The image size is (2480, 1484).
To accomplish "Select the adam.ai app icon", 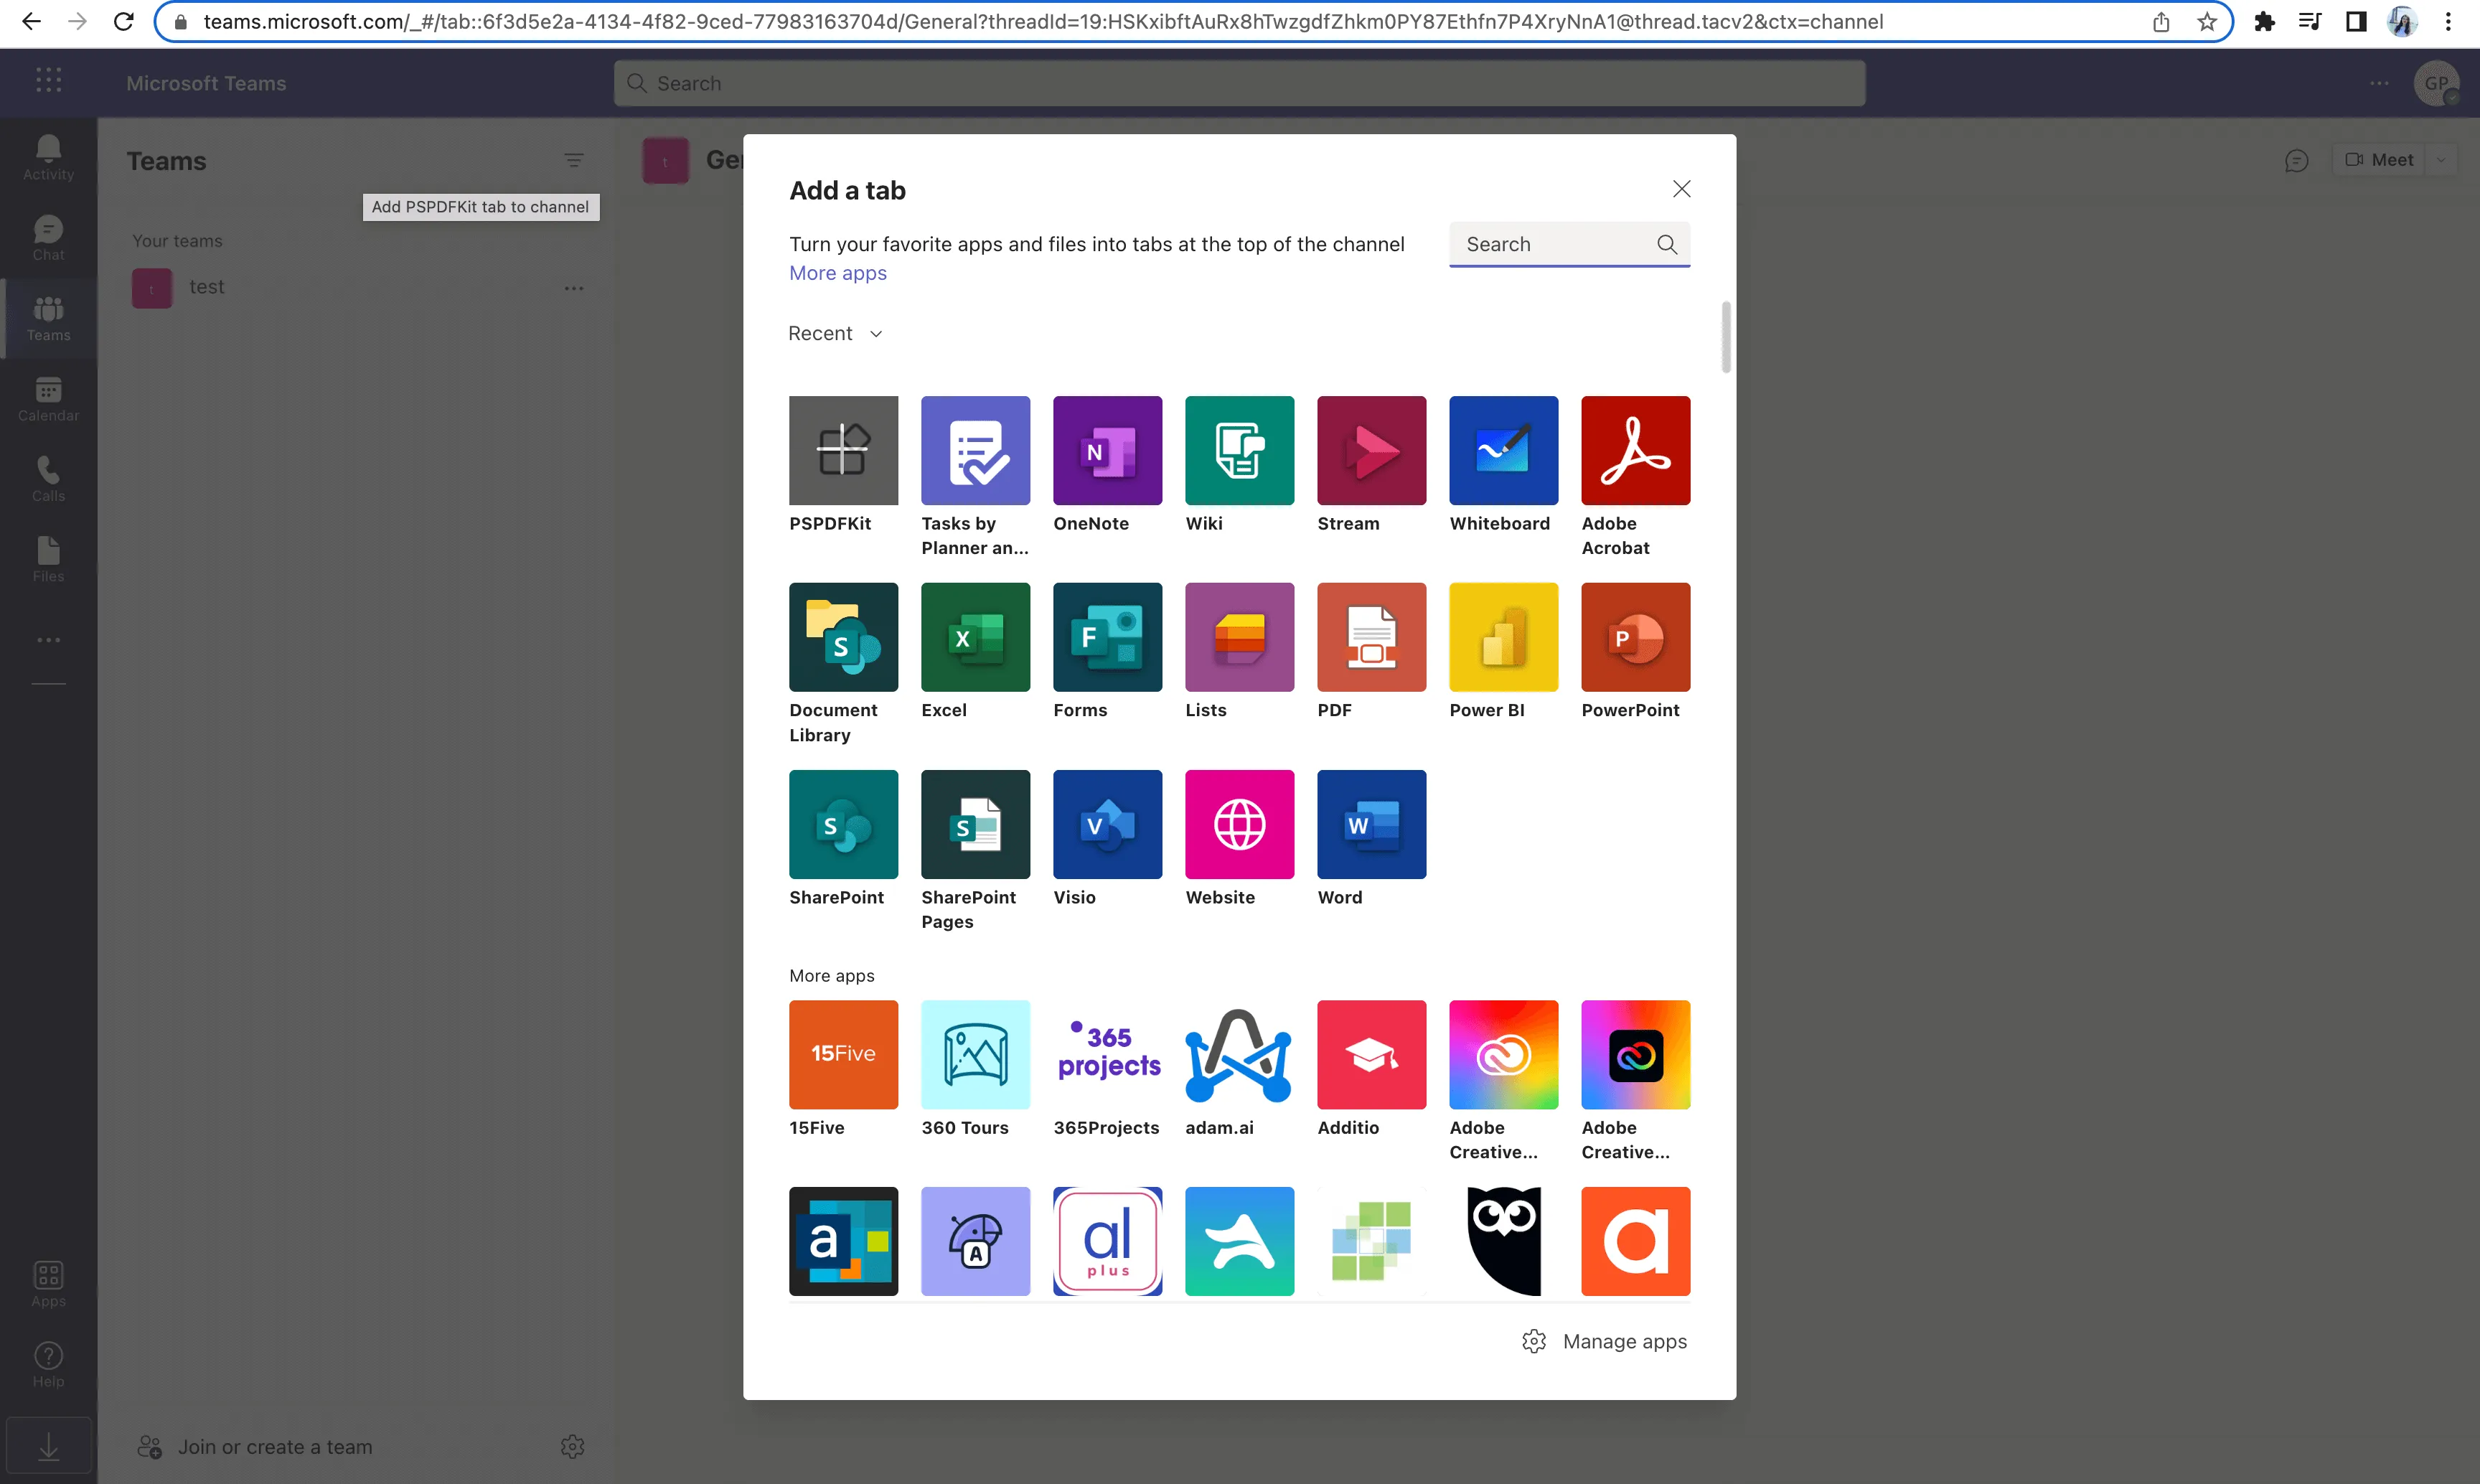I will [1239, 1054].
